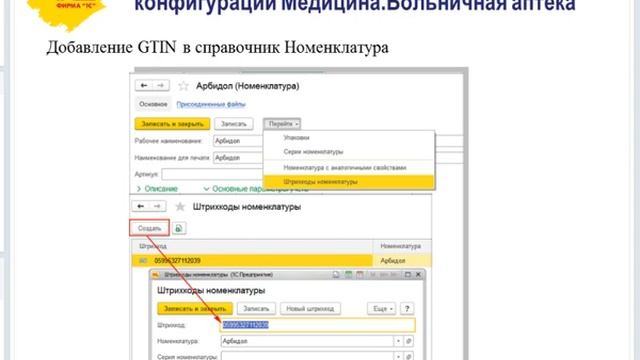Select Штрихкоды номенклатуры in the Перейти menu
Screen dimensions: 640x360
pyautogui.click(x=349, y=182)
